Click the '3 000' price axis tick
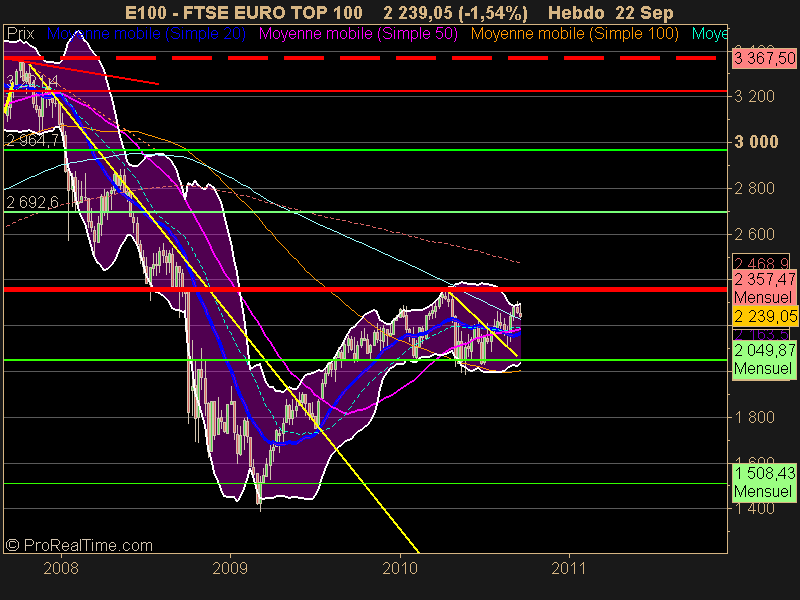This screenshot has height=600, width=800. pos(756,142)
